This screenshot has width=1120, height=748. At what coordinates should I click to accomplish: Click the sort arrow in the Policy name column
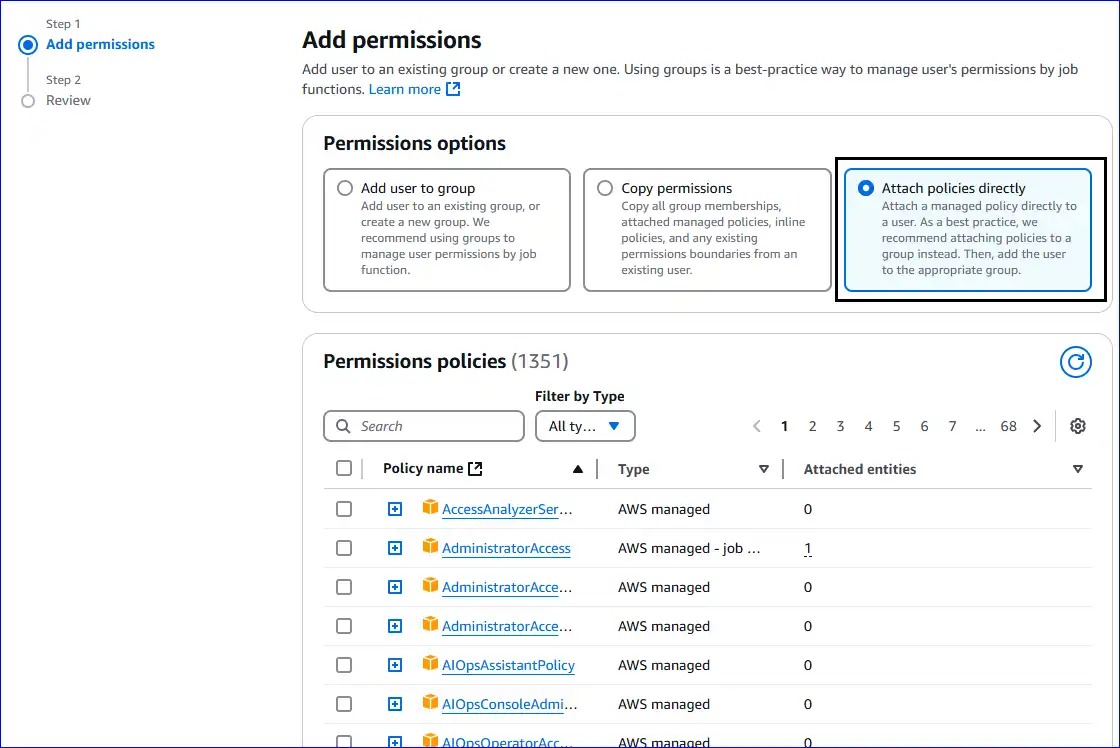pyautogui.click(x=577, y=468)
